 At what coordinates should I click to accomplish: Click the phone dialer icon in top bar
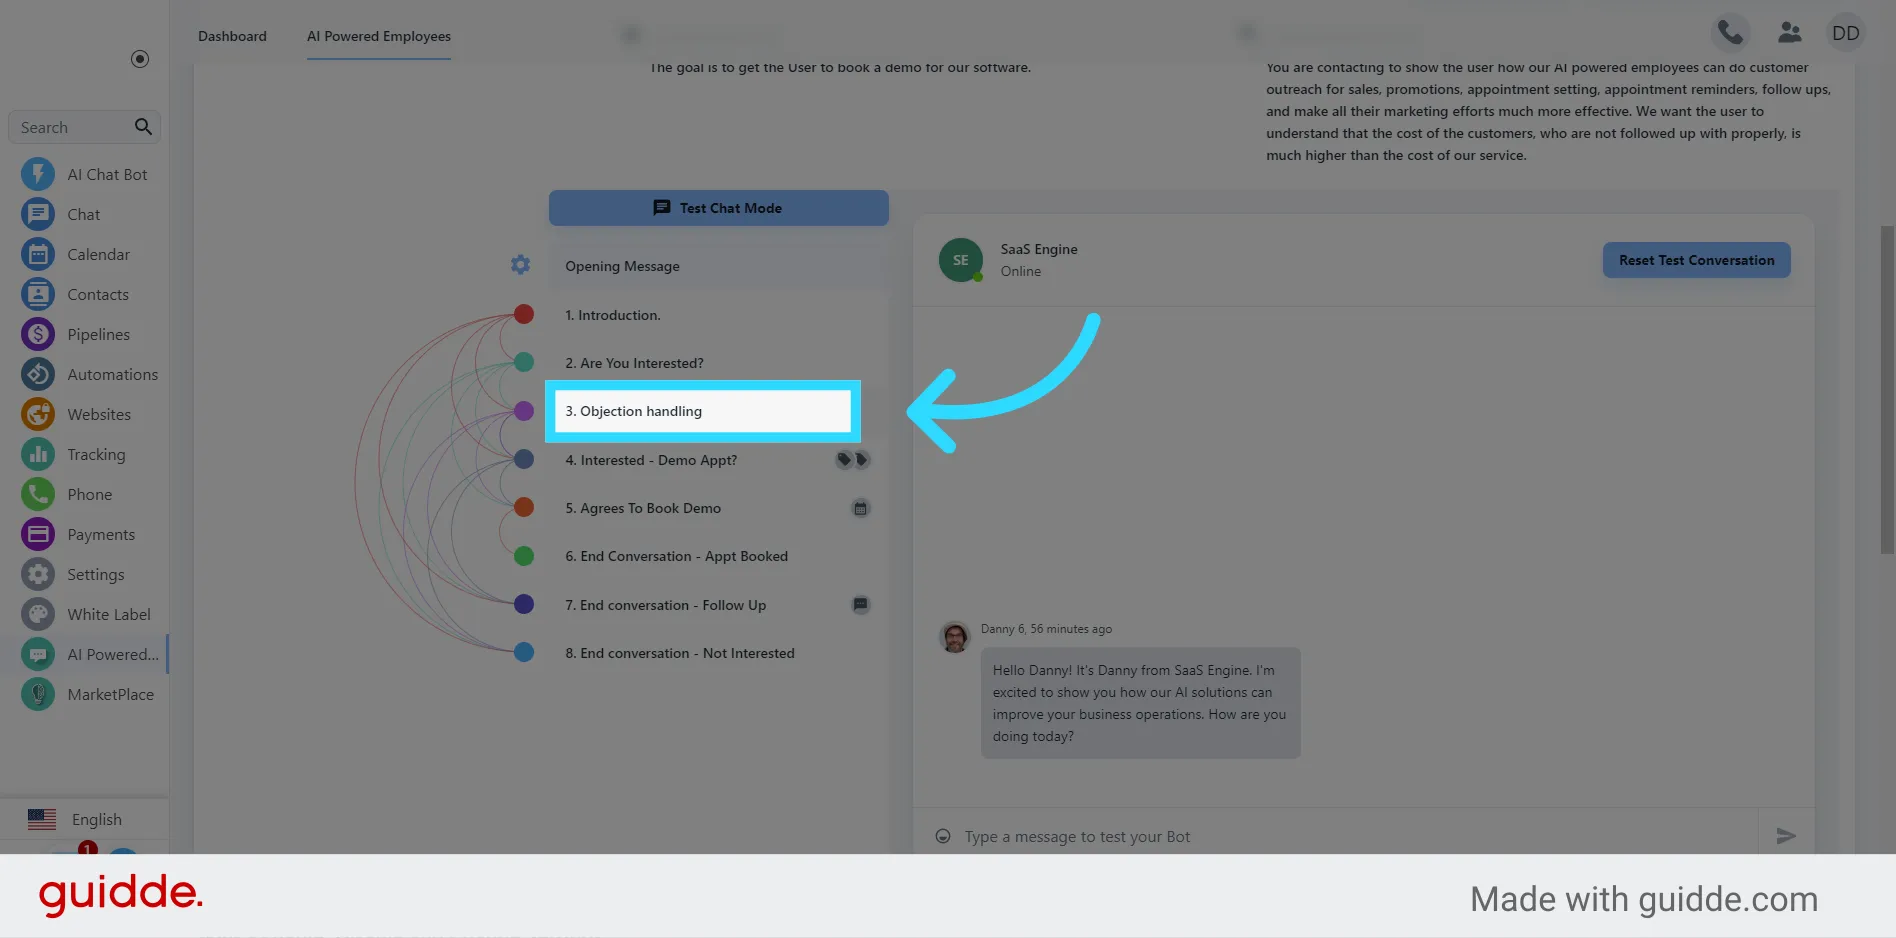1730,33
